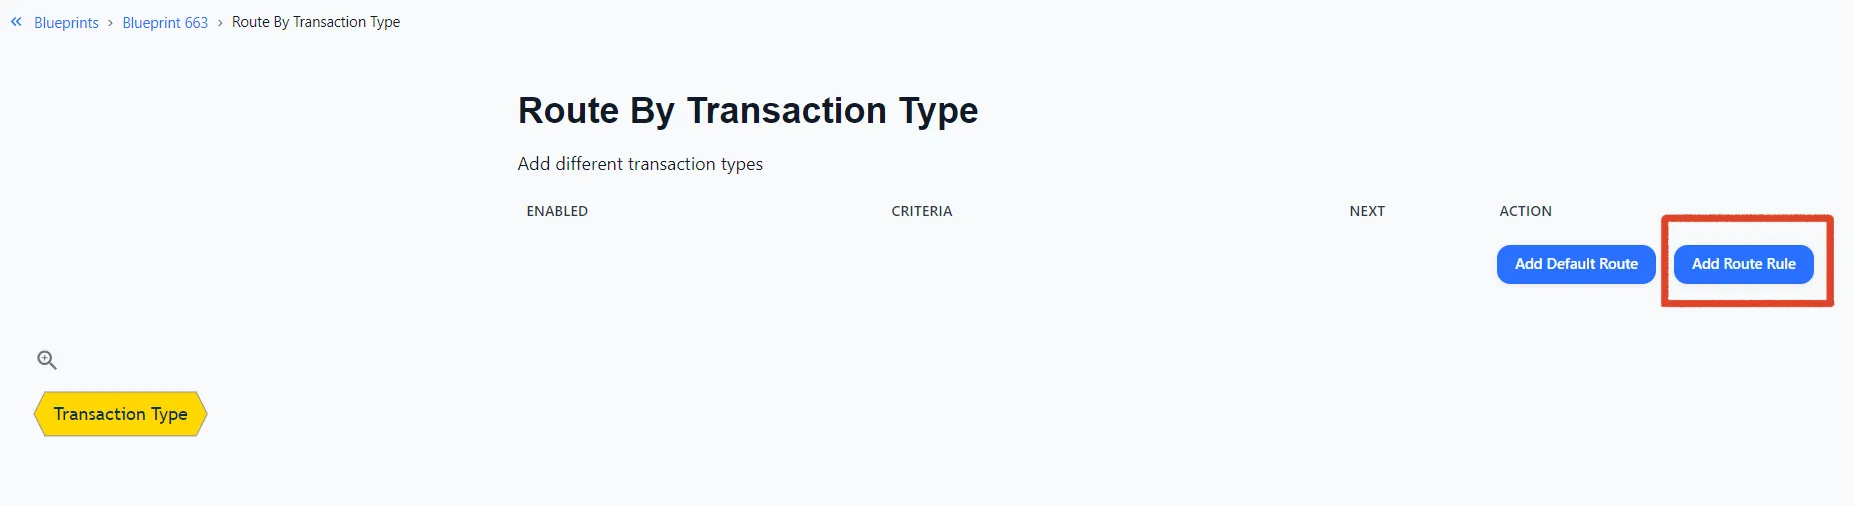Click the NEXT column header
This screenshot has width=1854, height=506.
pos(1367,211)
